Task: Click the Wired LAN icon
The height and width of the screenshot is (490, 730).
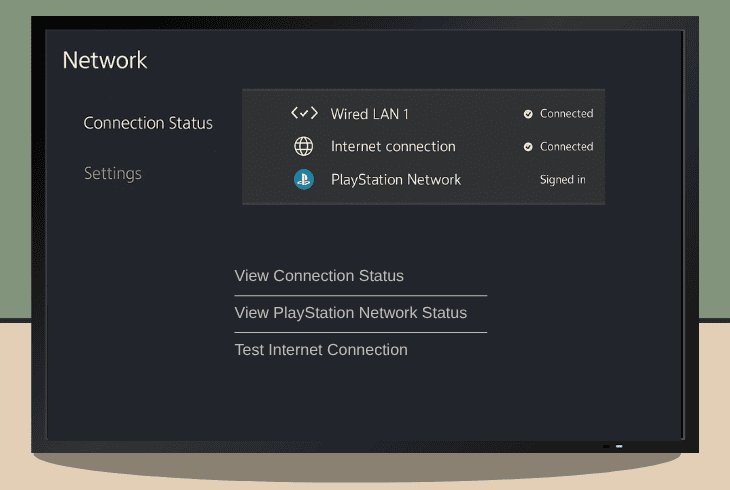Action: pos(304,113)
